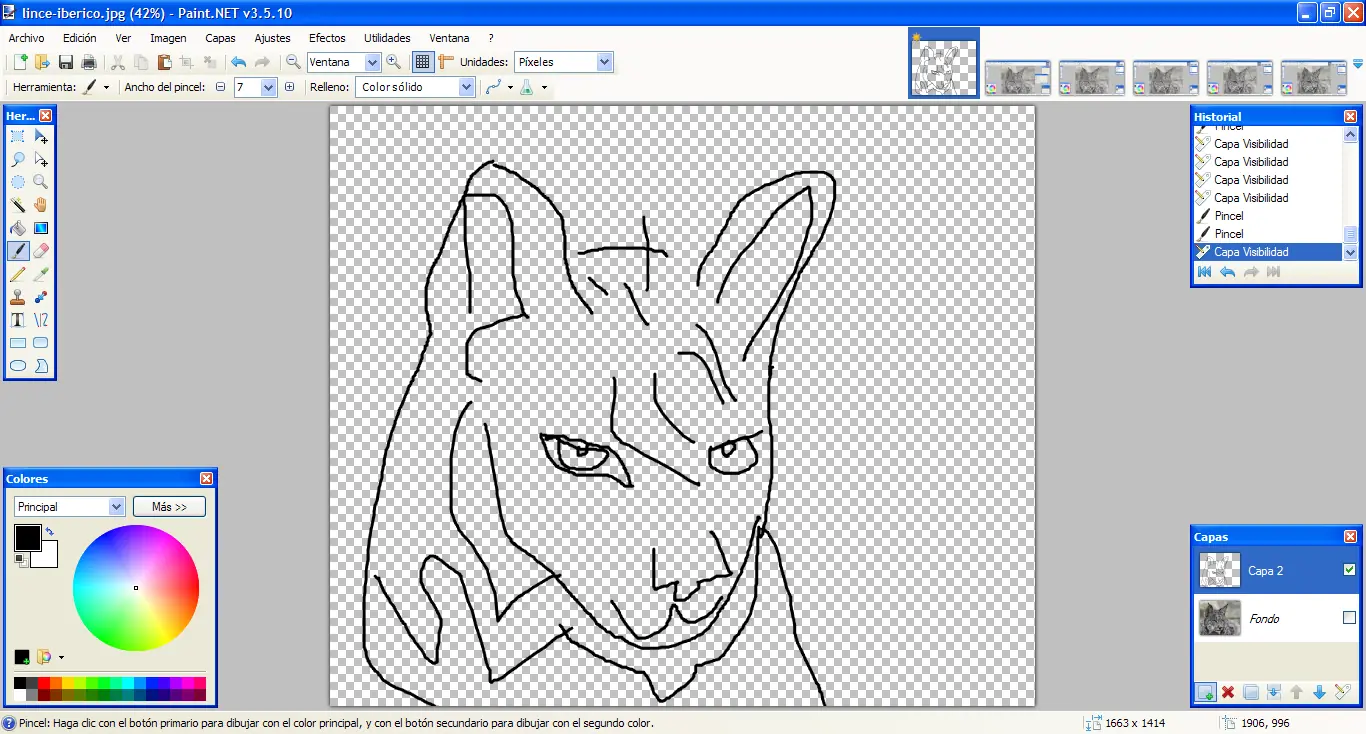The height and width of the screenshot is (734, 1366).
Task: Select the Color Picker eyedropper tool
Action: point(41,274)
